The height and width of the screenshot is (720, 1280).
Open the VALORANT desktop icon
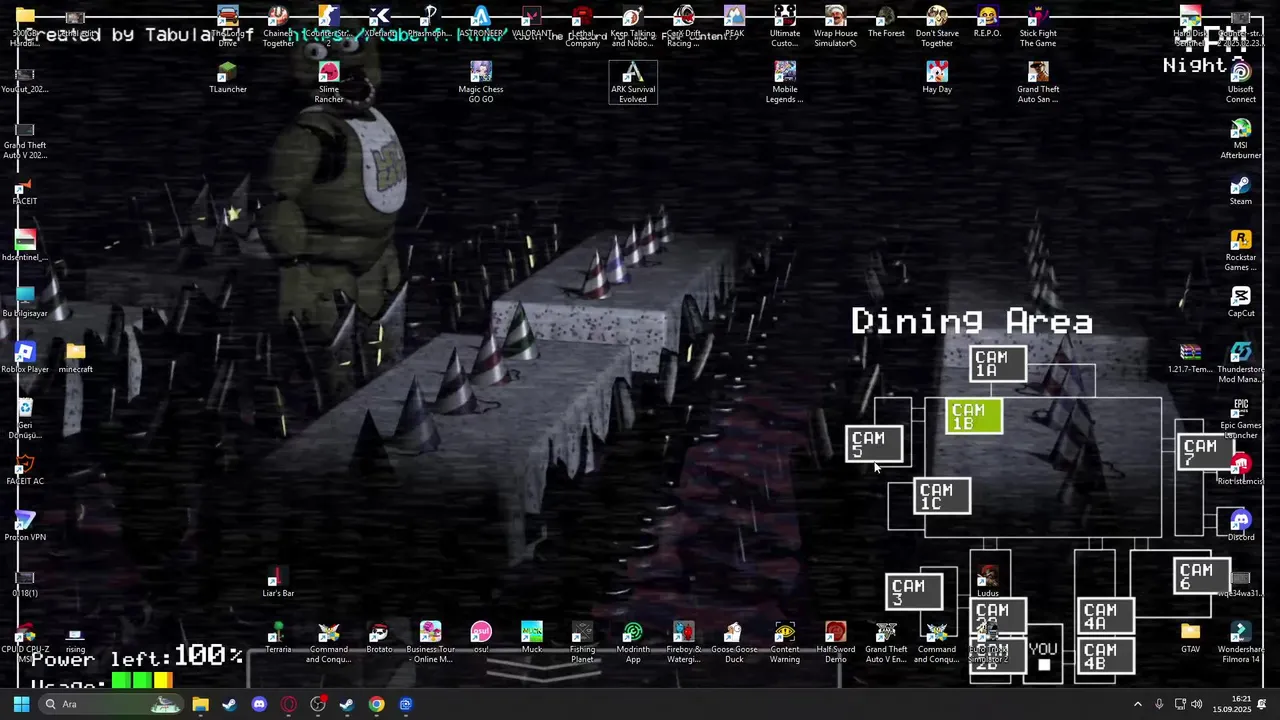[532, 22]
